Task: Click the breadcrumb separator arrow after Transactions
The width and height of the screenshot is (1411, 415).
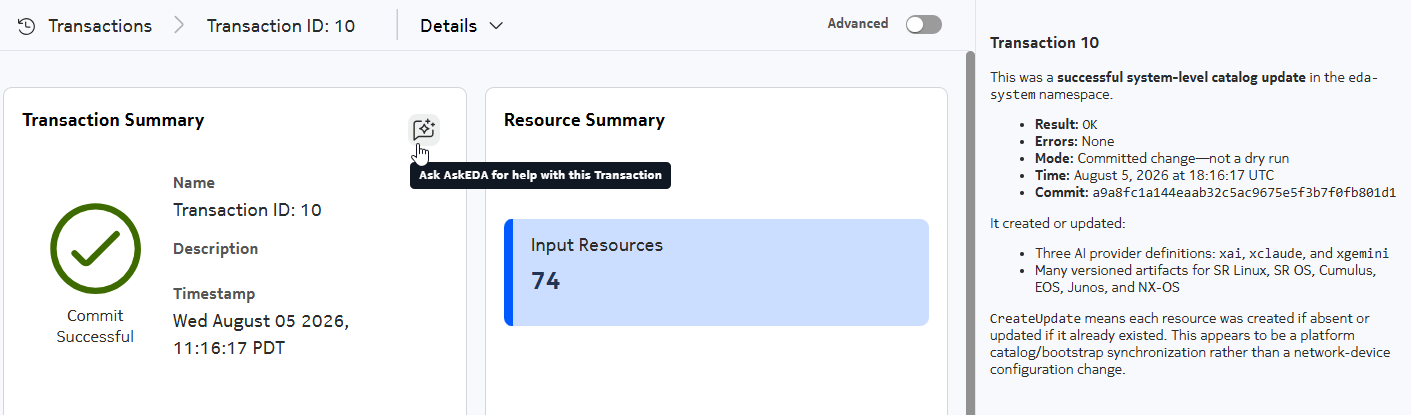Action: 179,26
